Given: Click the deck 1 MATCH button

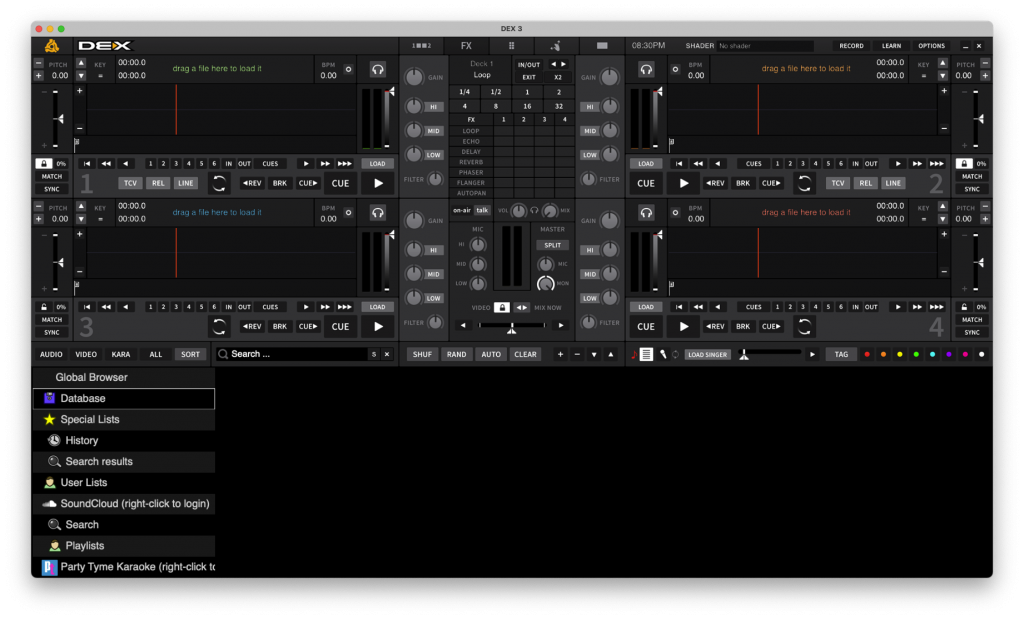Looking at the screenshot, I should point(52,177).
